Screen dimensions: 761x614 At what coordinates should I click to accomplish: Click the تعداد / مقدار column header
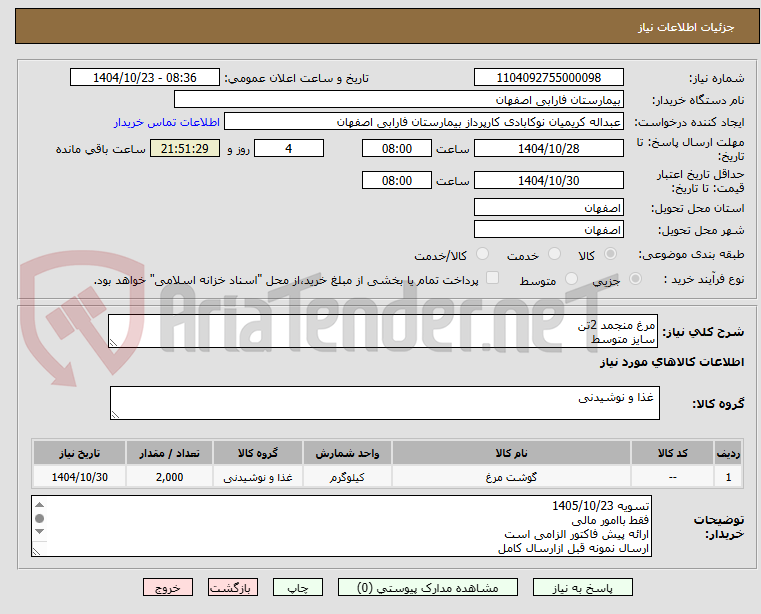169,453
